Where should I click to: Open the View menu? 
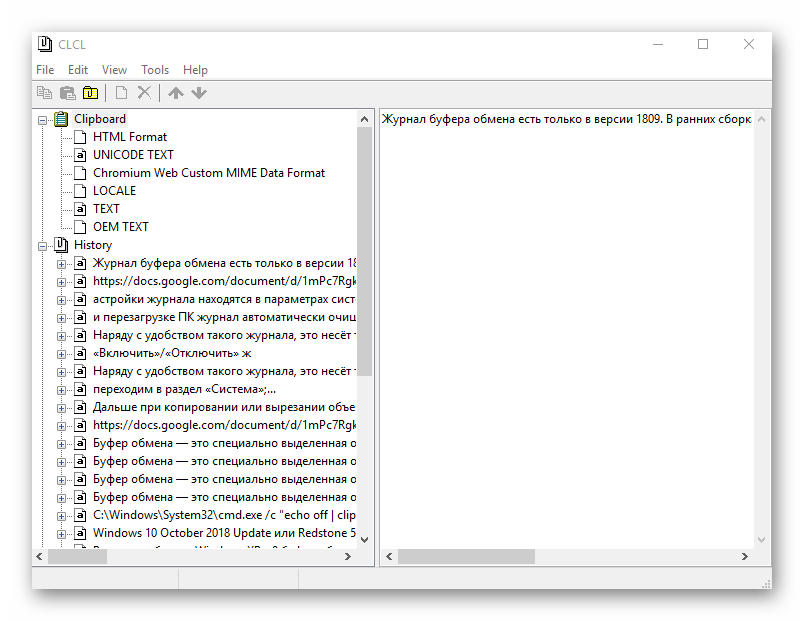tap(114, 70)
